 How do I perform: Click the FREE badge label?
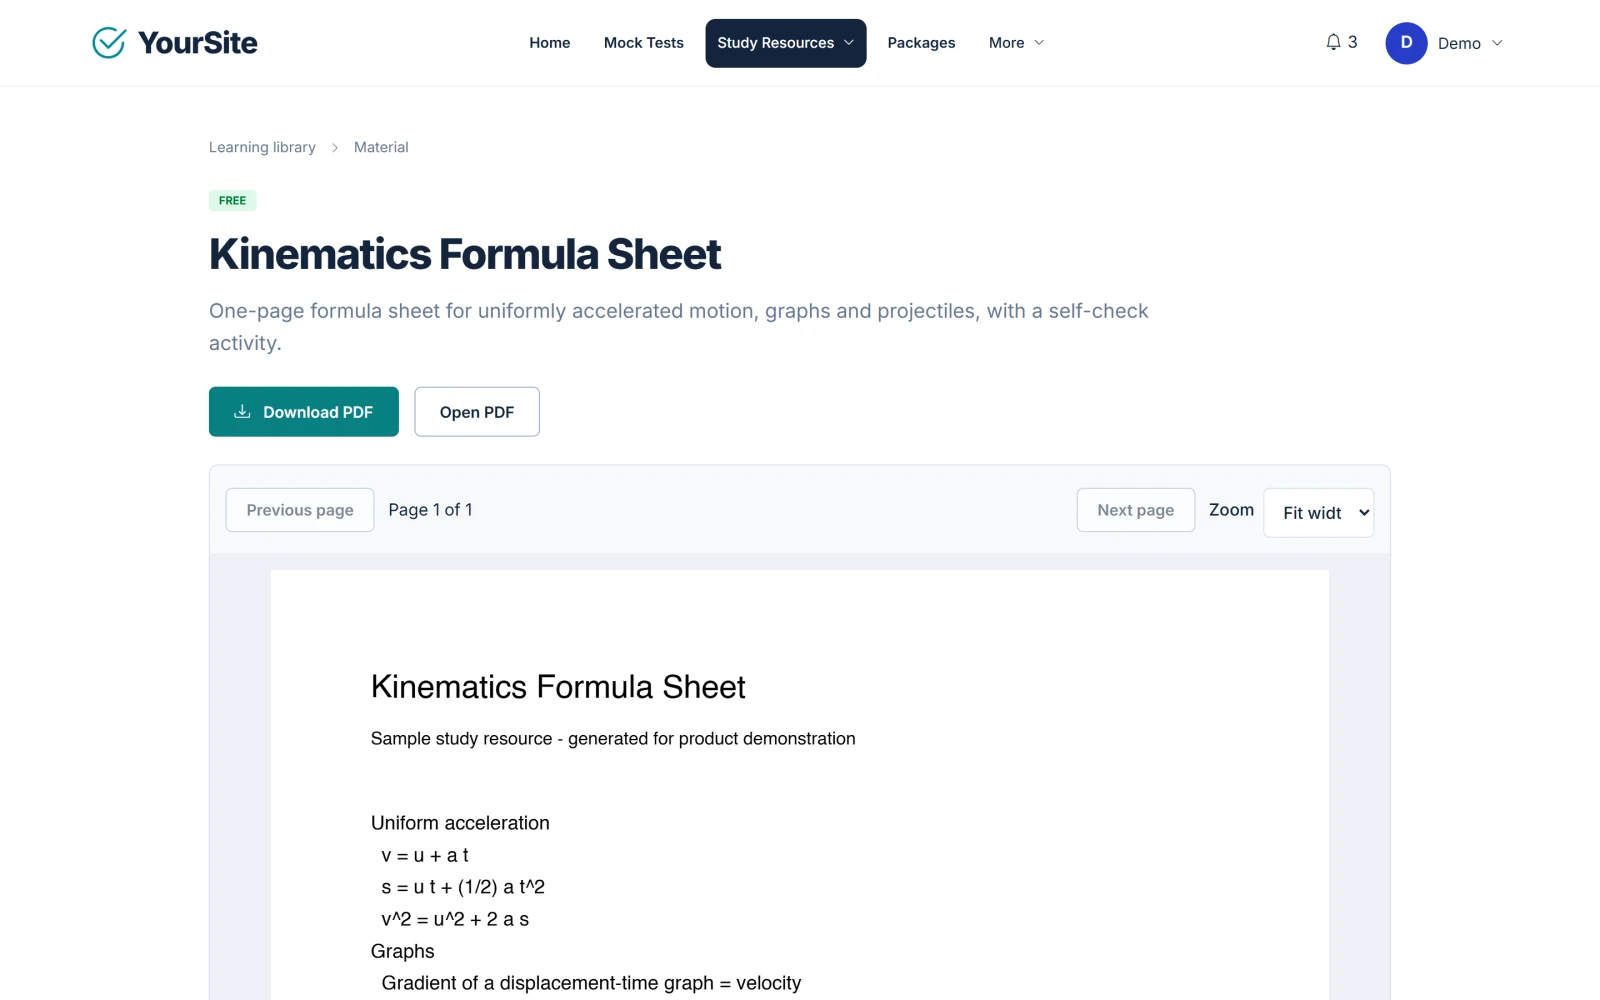(x=233, y=200)
